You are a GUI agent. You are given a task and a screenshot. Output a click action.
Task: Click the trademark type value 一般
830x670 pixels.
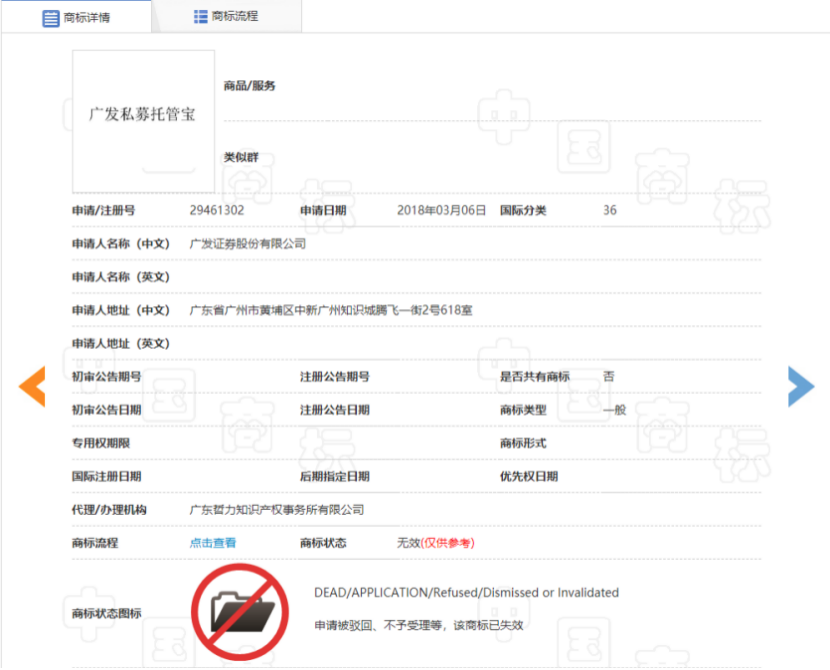(x=615, y=410)
